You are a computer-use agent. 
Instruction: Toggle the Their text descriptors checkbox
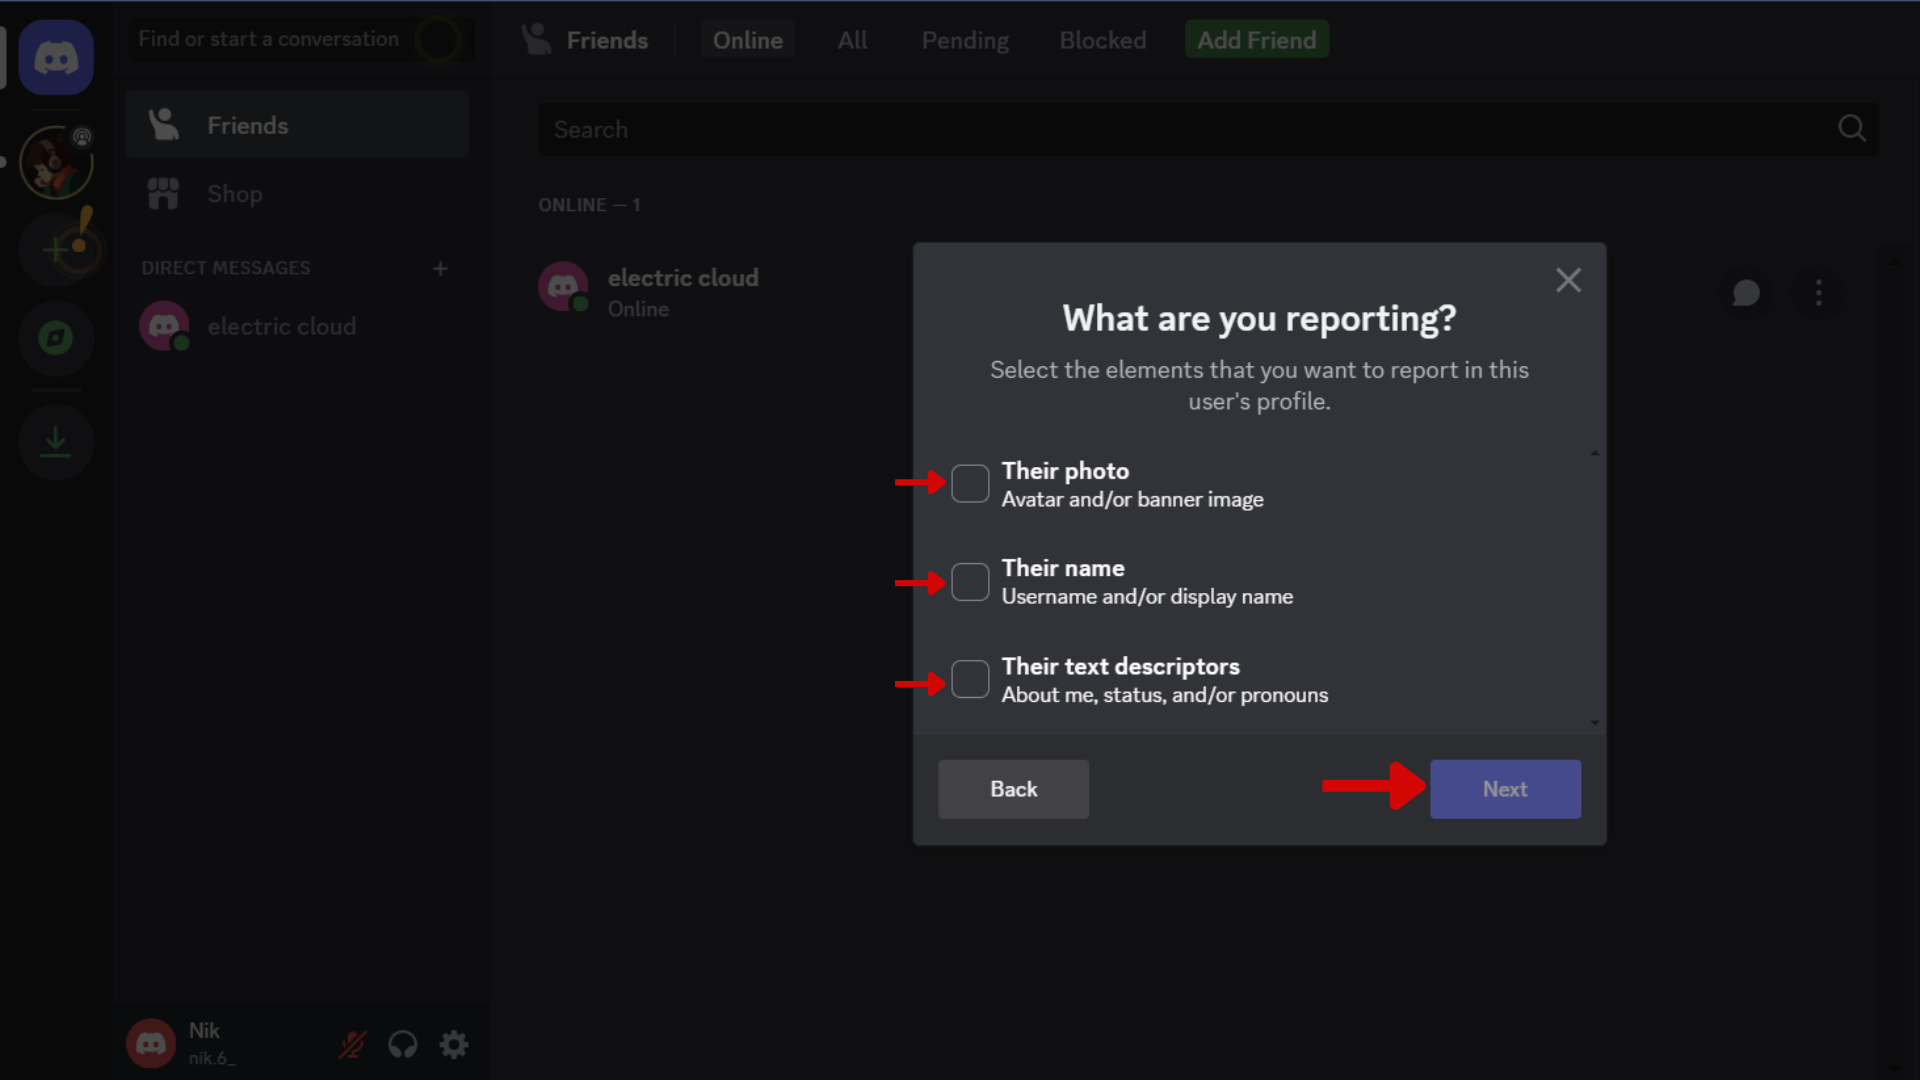point(971,680)
